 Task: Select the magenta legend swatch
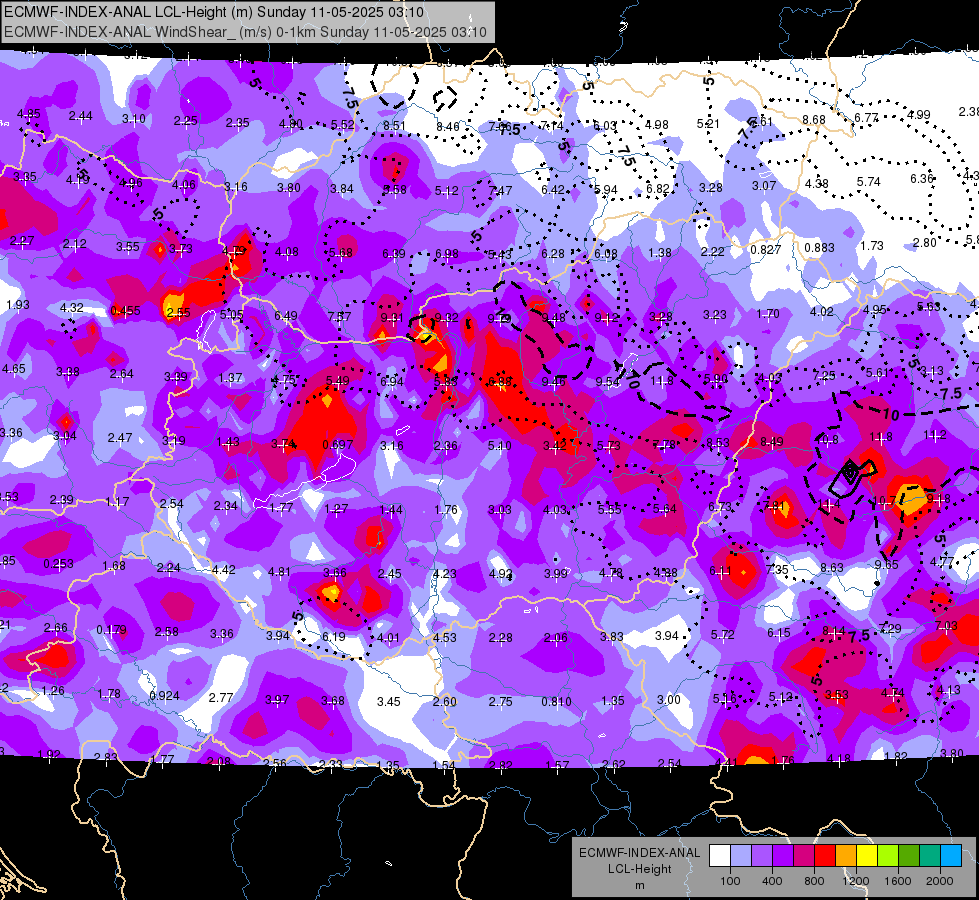[804, 856]
